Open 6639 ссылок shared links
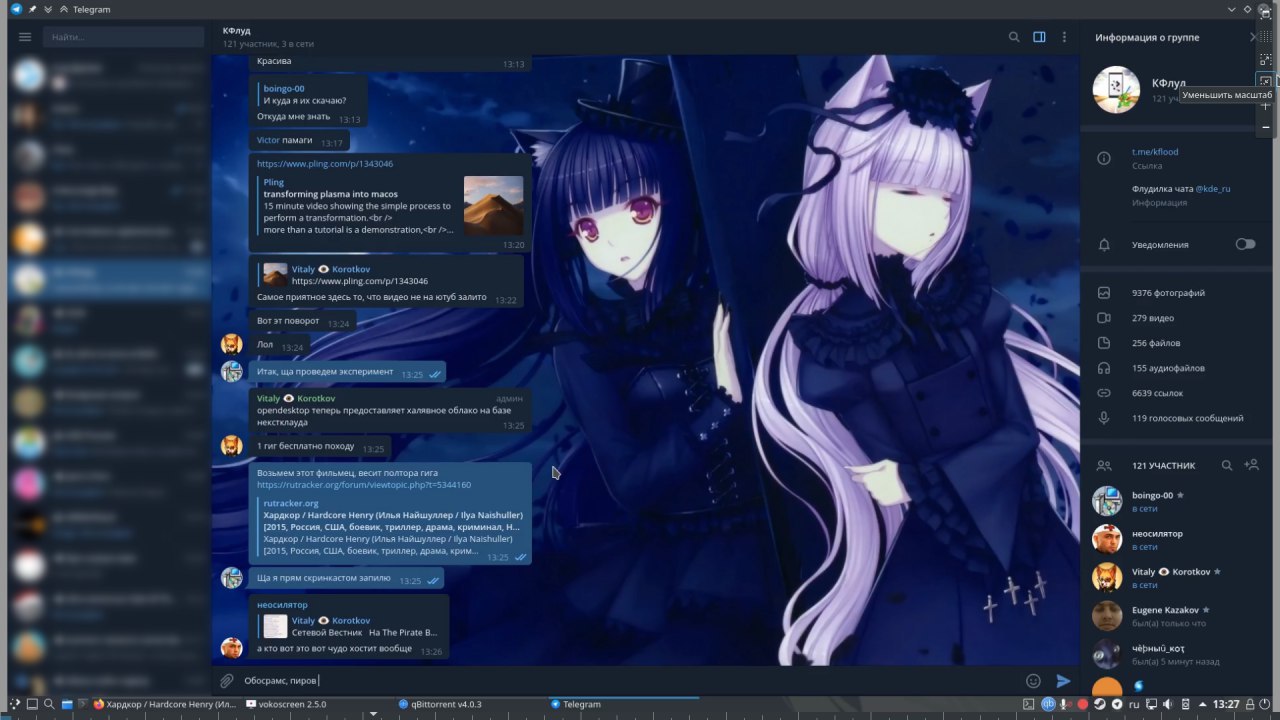Screen dimensions: 1280x720 [x=1158, y=393]
